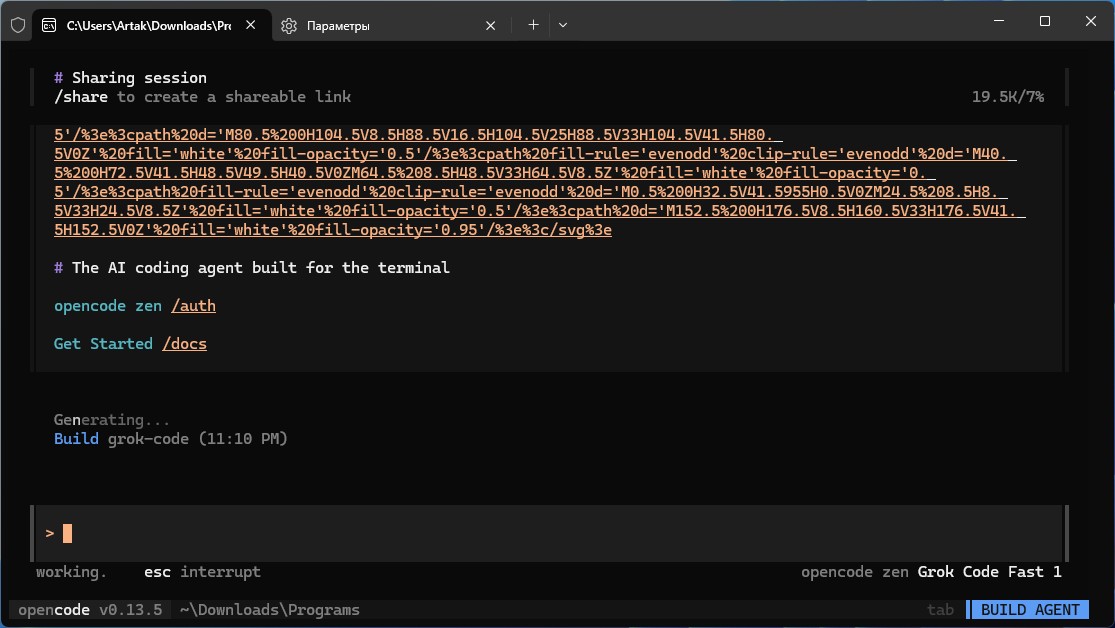Click the opencode v0.13.5 version label

[x=90, y=610]
